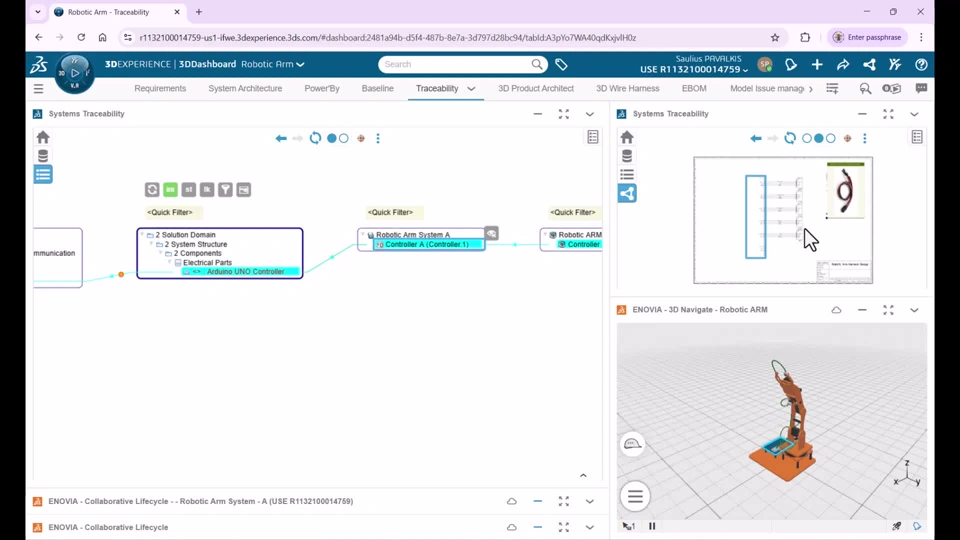The width and height of the screenshot is (960, 540).
Task: Switch to the 3D Product Architect tab
Action: coord(536,89)
